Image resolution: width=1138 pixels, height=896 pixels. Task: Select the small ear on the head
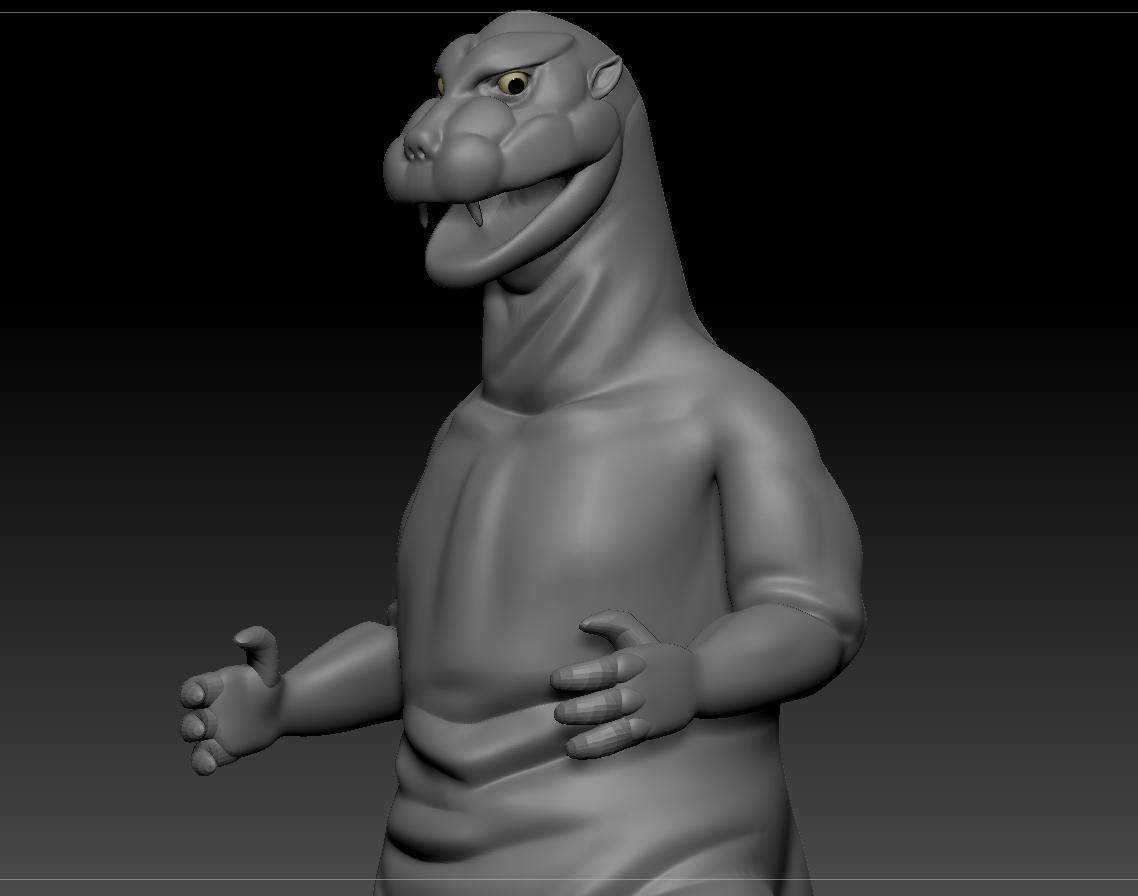[x=605, y=78]
